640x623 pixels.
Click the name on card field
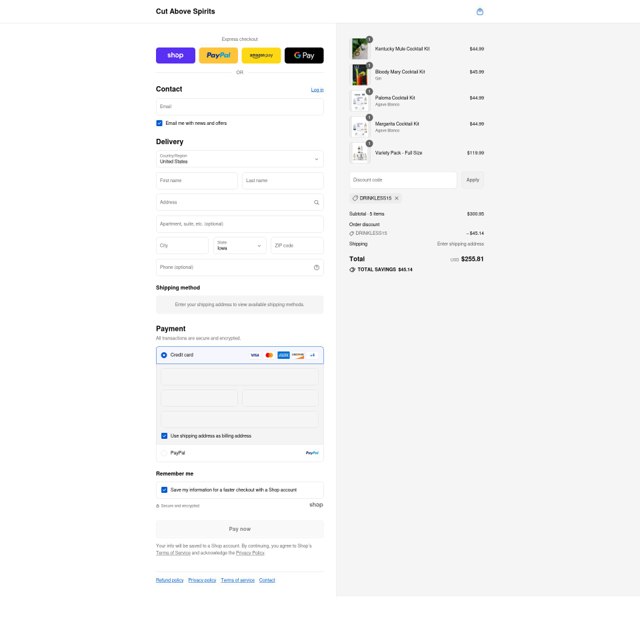pyautogui.click(x=240, y=419)
